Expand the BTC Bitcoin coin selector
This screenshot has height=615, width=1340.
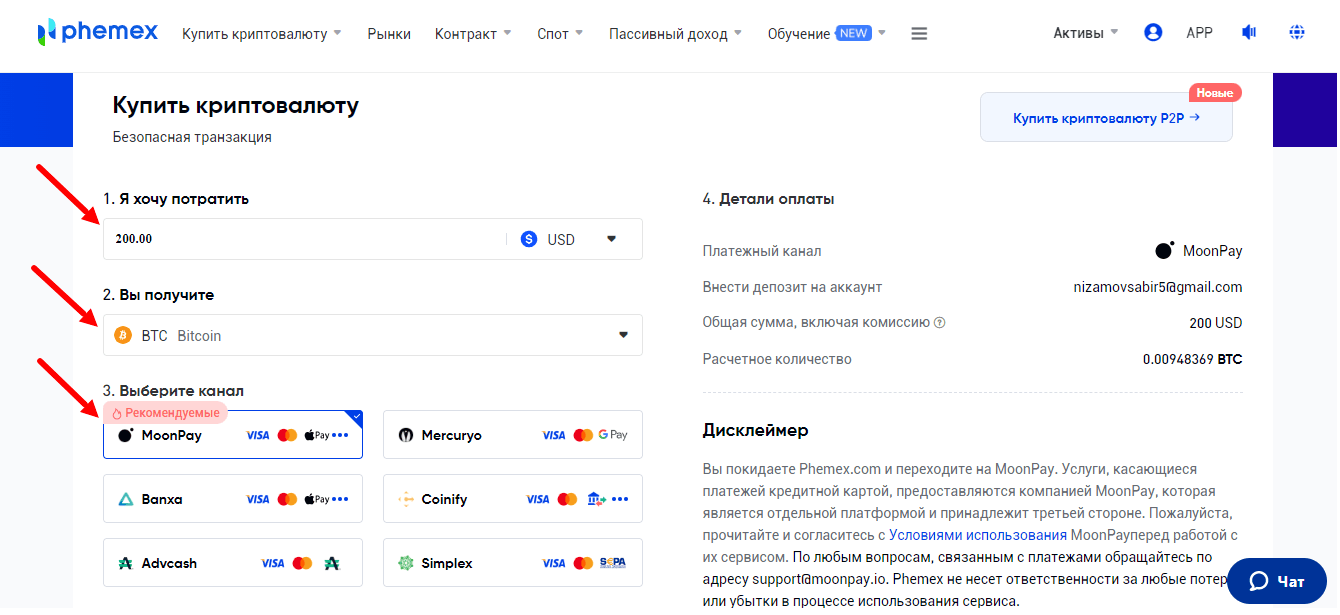372,335
